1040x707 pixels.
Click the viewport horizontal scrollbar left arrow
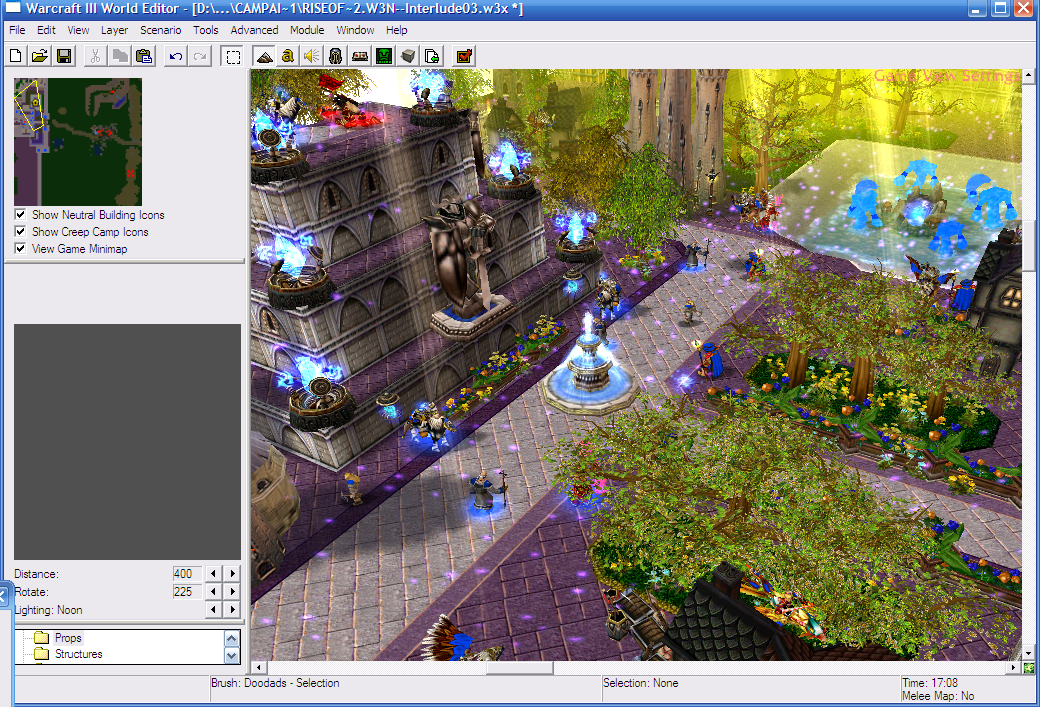[259, 668]
